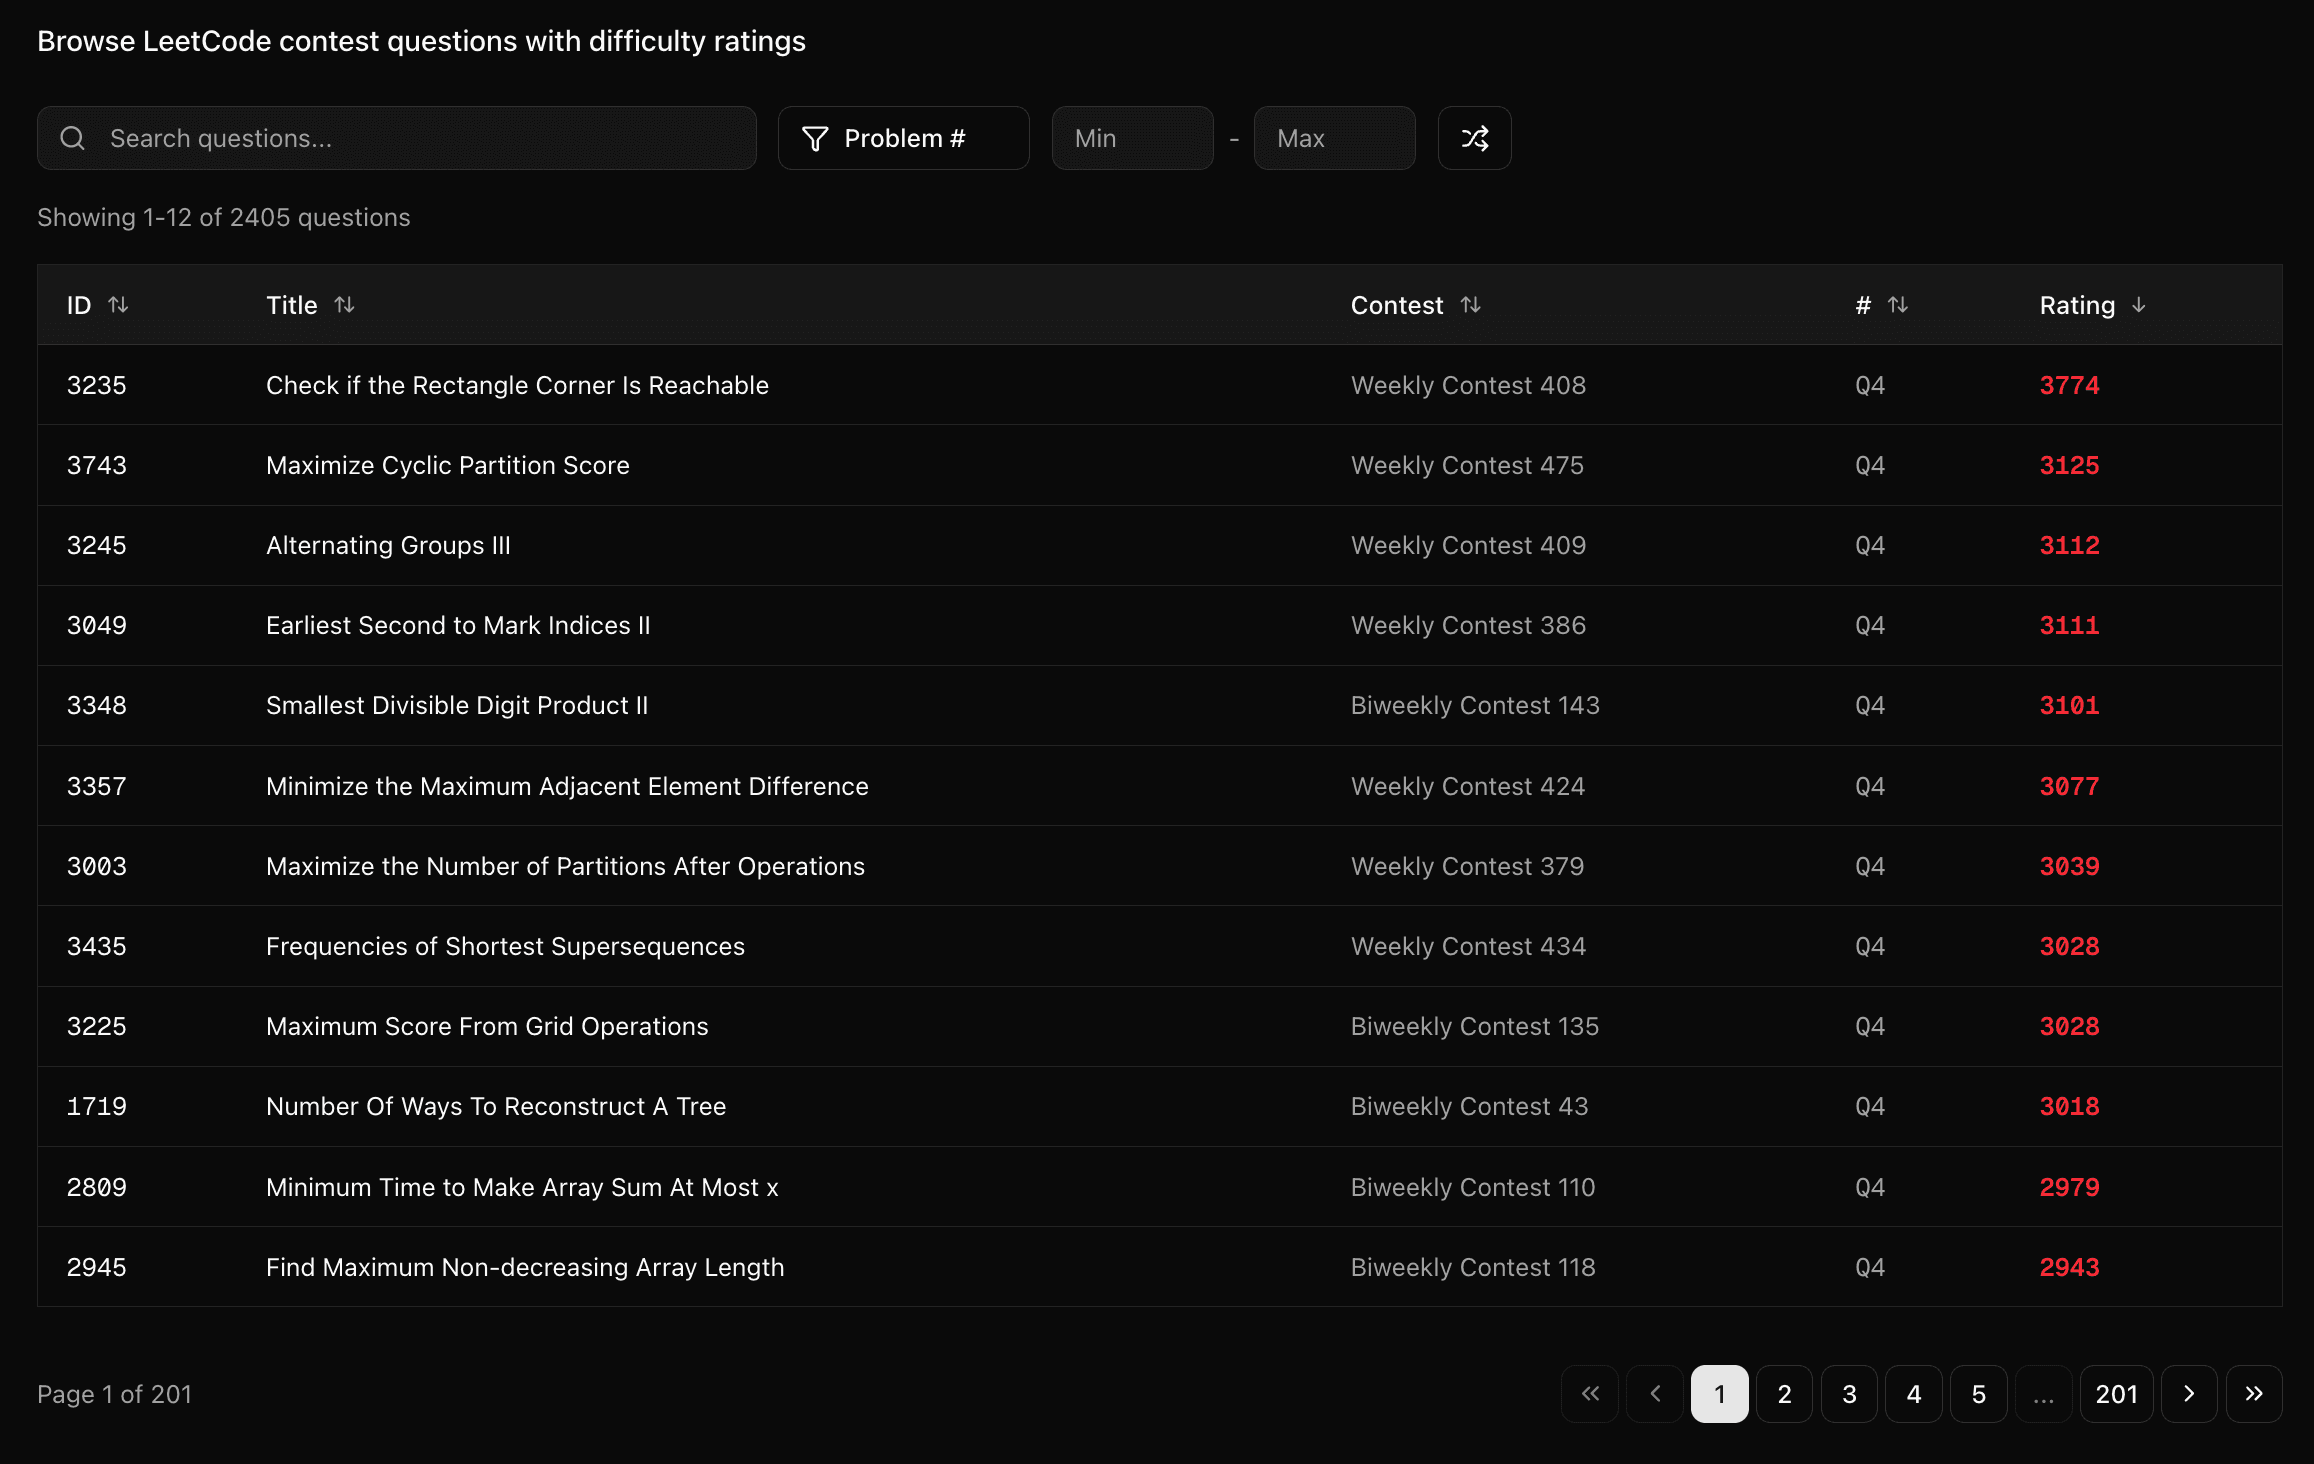
Task: Click Weekly Contest 475 entry
Action: click(x=1467, y=465)
